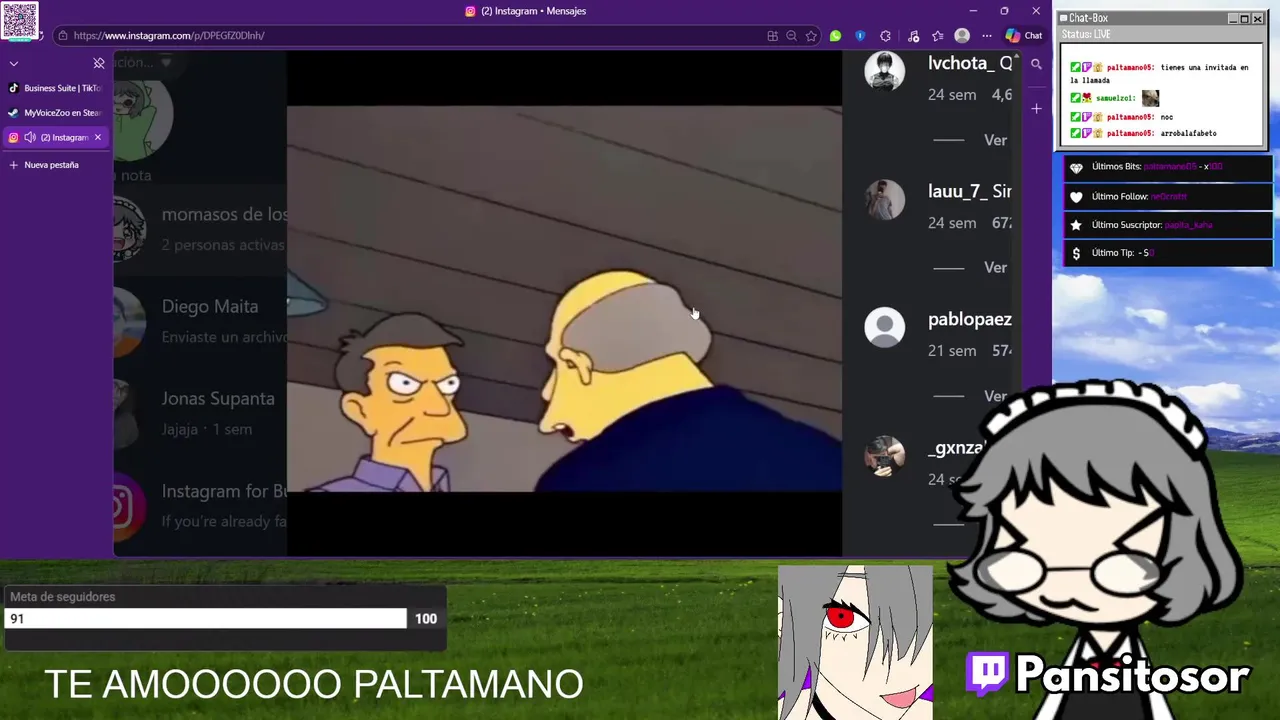
Task: Click the Último Follow heart icon
Action: (1076, 197)
